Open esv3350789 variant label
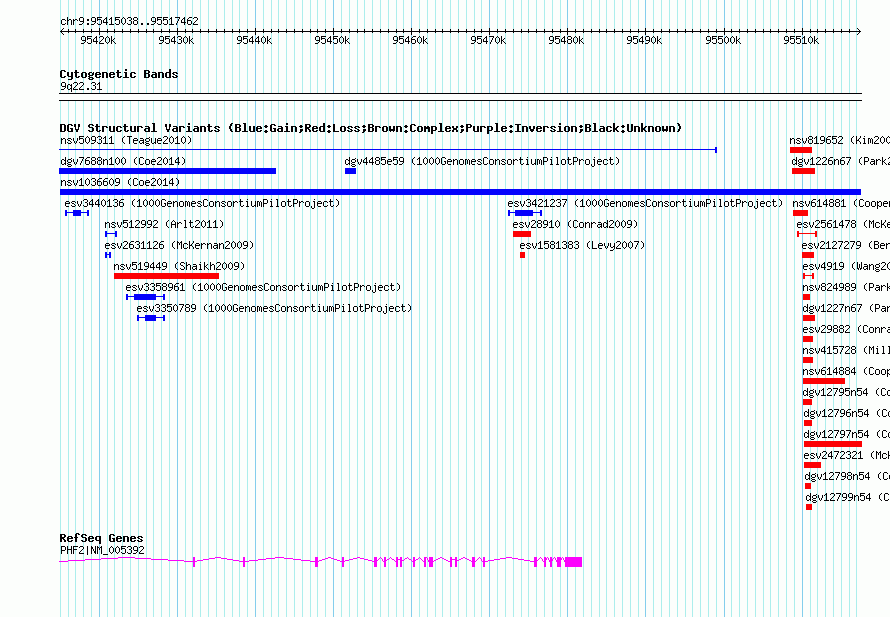Viewport: 890px width, 617px height. 274,308
